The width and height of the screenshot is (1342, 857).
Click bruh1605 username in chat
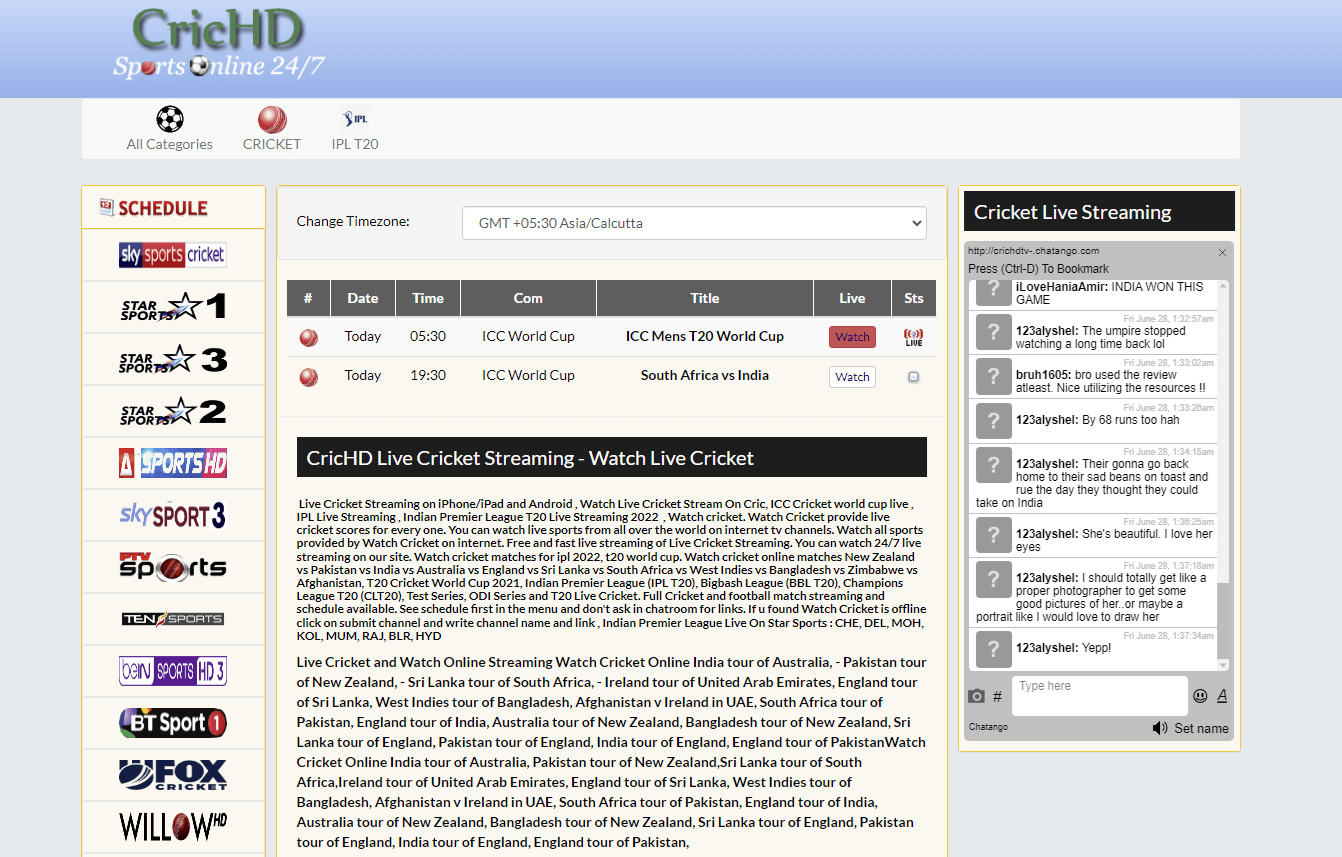(x=1044, y=375)
